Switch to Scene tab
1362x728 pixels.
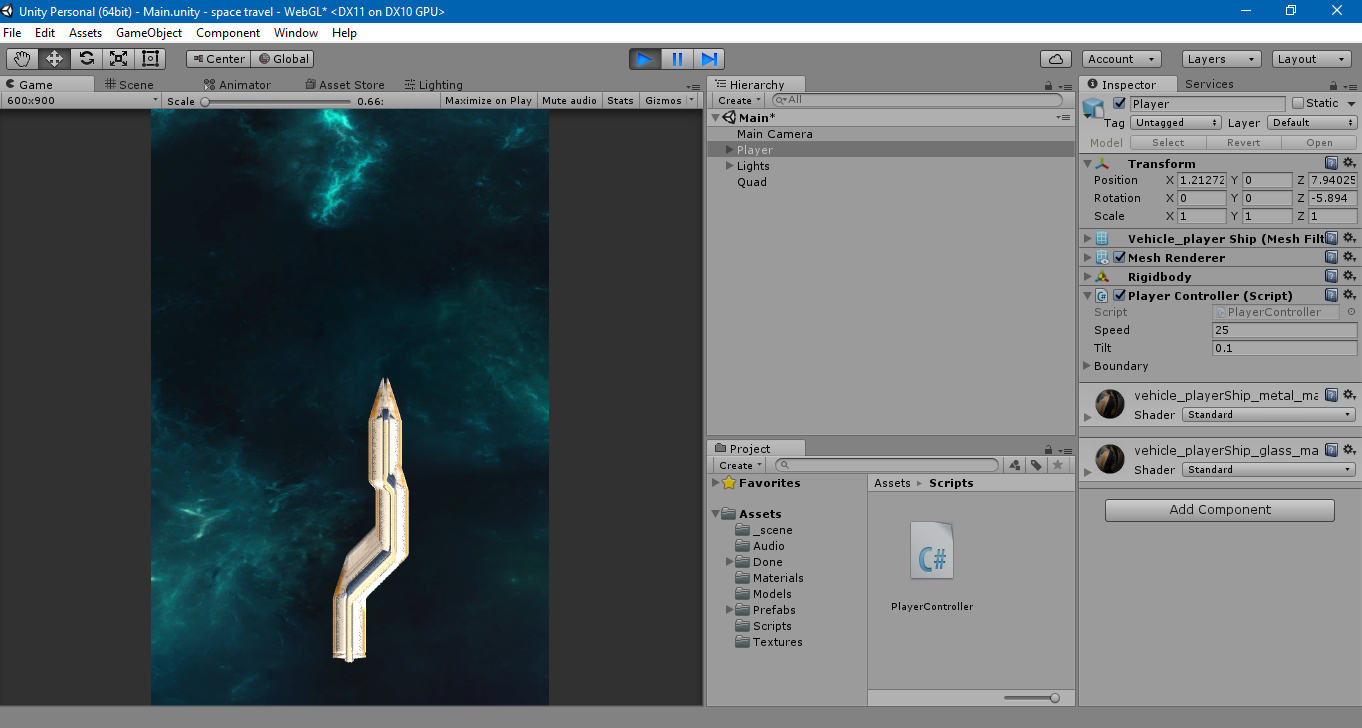coord(130,85)
